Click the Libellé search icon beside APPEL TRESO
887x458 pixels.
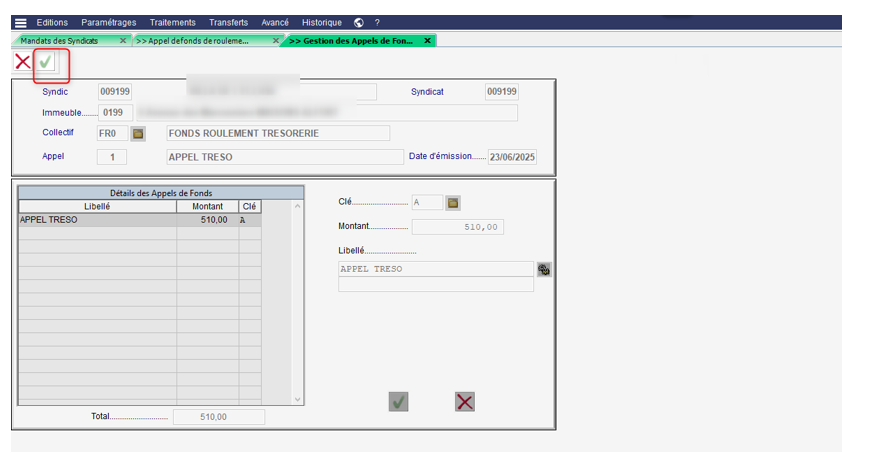544,269
